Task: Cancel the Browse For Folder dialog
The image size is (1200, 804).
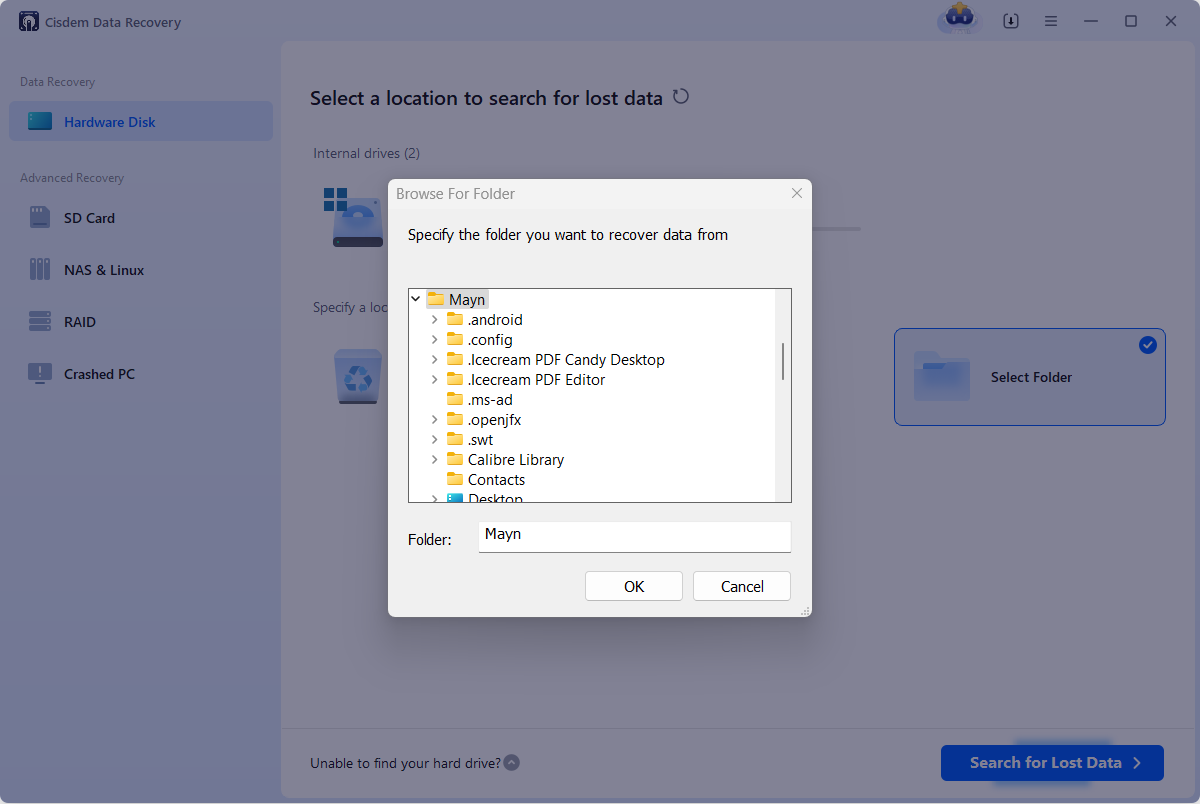Action: coord(742,586)
